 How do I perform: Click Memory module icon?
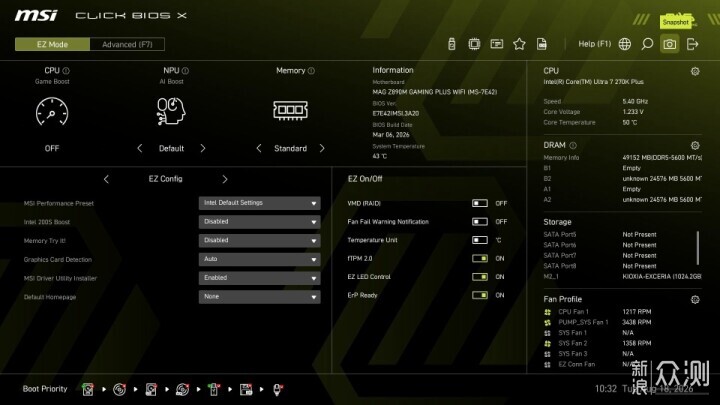290,110
